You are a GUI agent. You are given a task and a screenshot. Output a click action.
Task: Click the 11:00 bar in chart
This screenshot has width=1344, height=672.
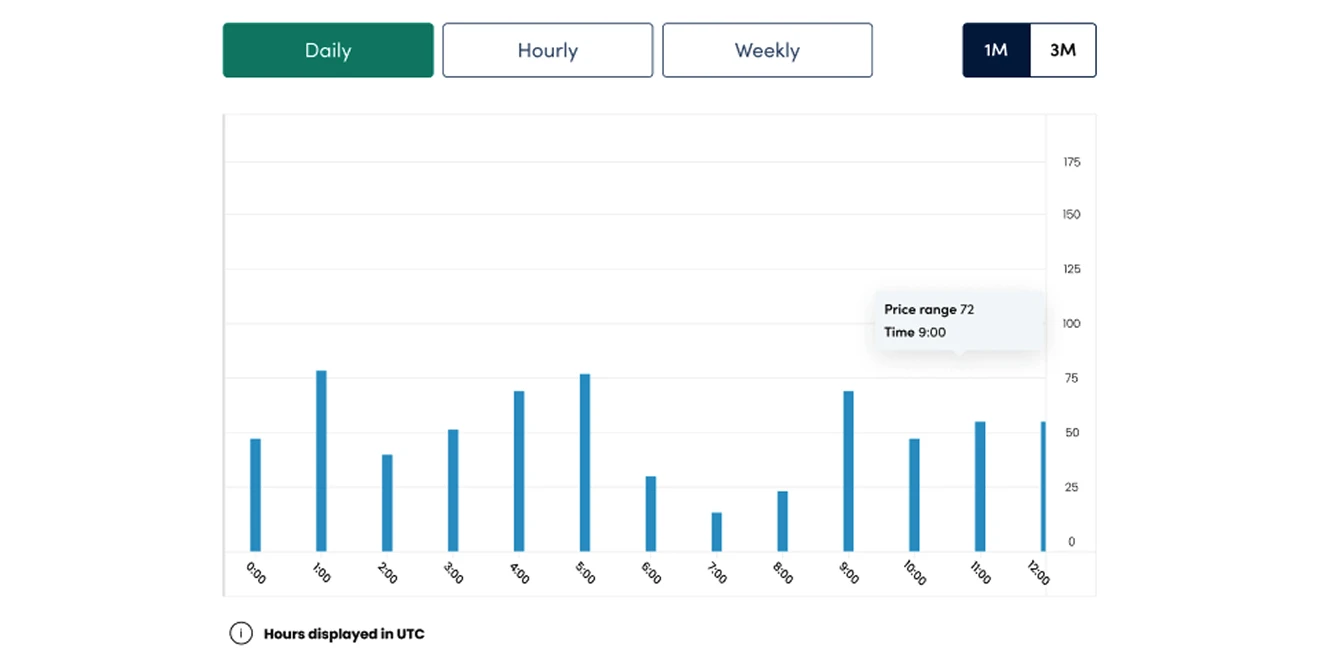981,487
